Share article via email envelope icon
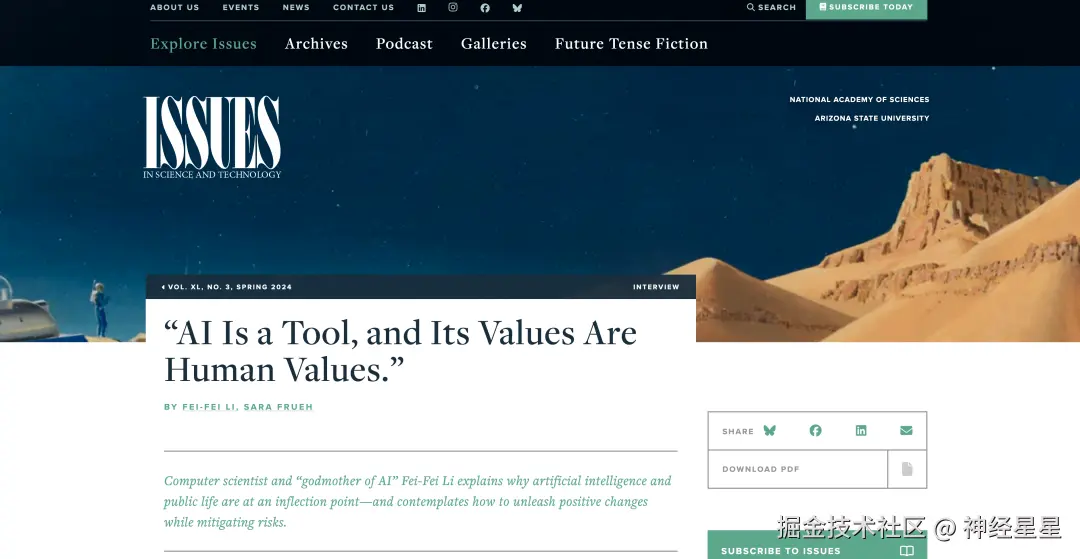 pos(906,430)
